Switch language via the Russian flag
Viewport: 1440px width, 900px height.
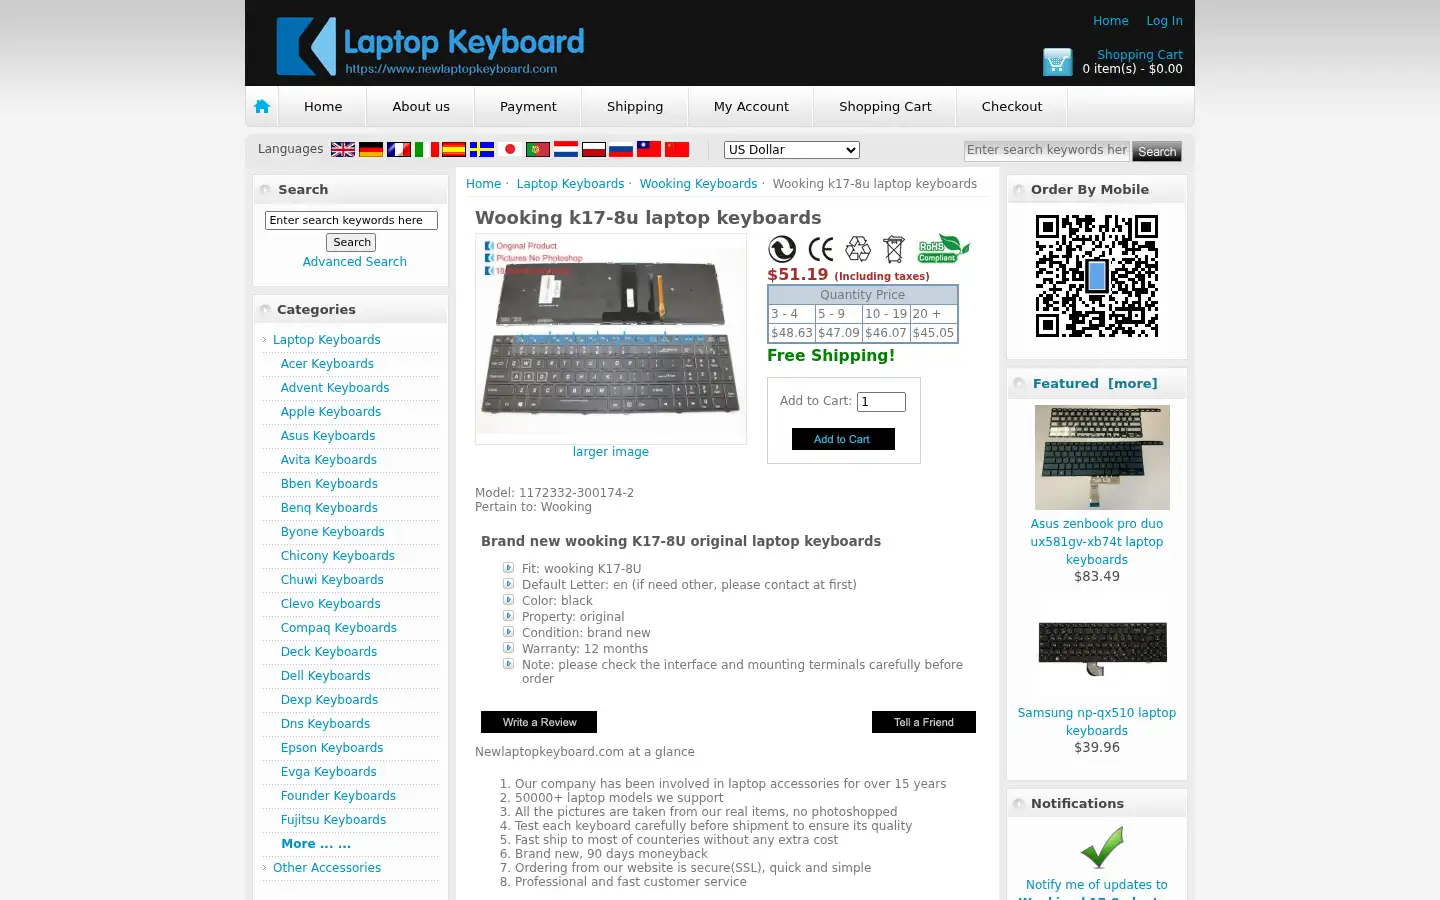coord(621,149)
